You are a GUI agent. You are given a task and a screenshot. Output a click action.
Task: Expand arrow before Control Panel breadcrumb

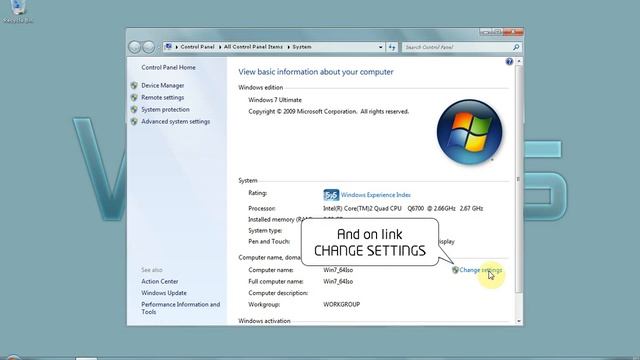tap(177, 47)
